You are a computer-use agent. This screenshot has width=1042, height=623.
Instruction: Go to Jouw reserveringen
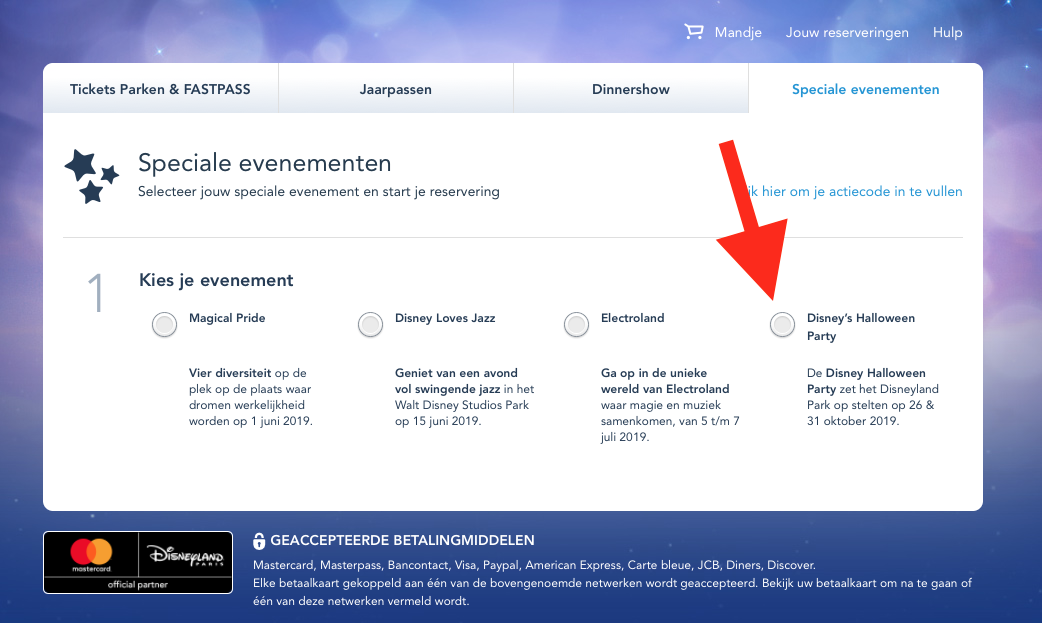[847, 32]
